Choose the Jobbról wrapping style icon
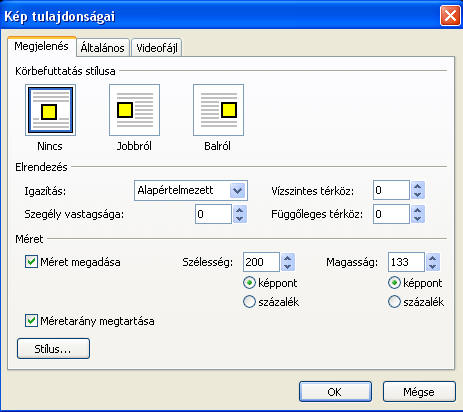This screenshot has width=463, height=412. (134, 110)
